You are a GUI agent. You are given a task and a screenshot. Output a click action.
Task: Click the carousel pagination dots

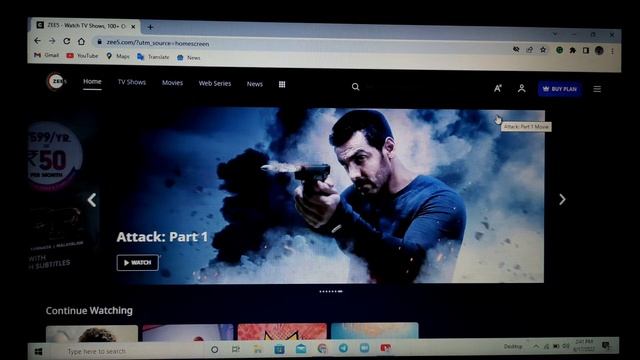pos(331,291)
